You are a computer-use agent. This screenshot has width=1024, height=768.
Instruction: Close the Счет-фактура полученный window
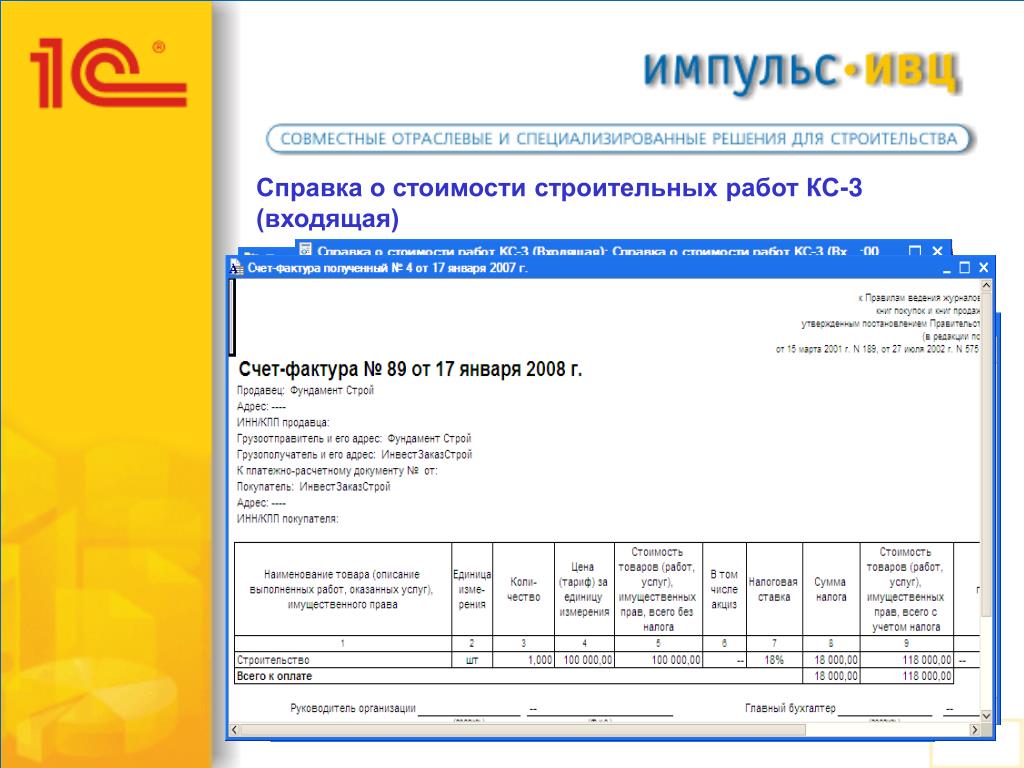[x=983, y=268]
